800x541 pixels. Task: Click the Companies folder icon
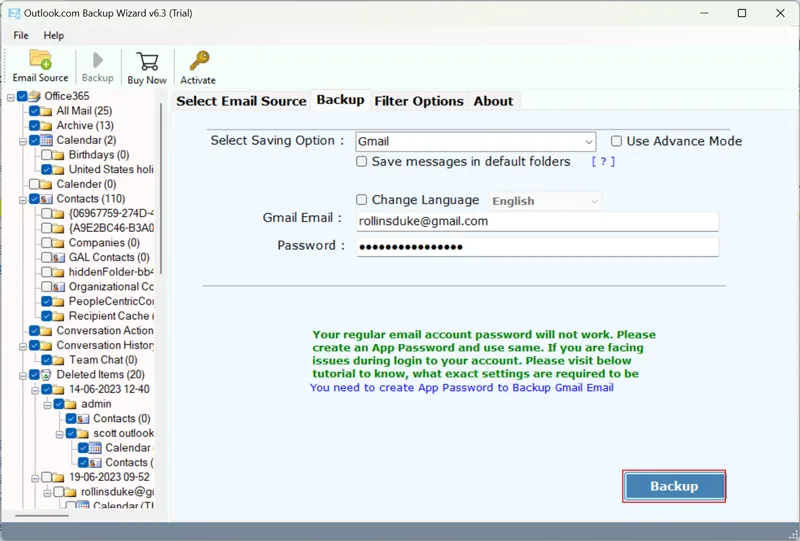(x=59, y=243)
